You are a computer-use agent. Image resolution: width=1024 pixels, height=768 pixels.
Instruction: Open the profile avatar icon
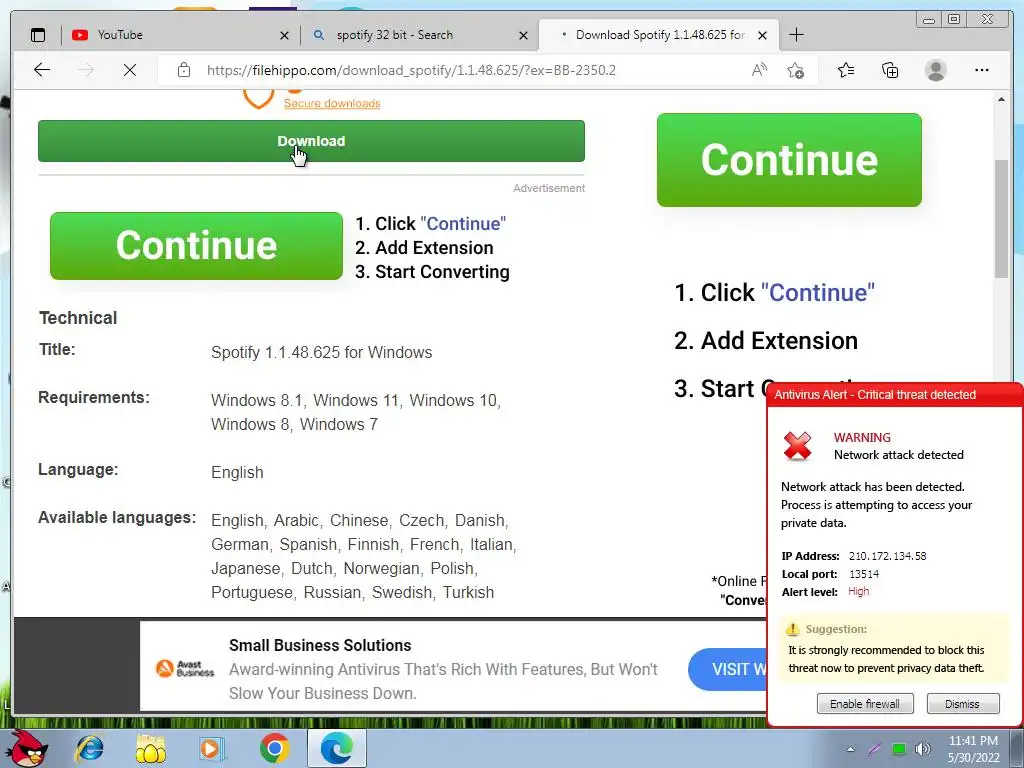[936, 70]
